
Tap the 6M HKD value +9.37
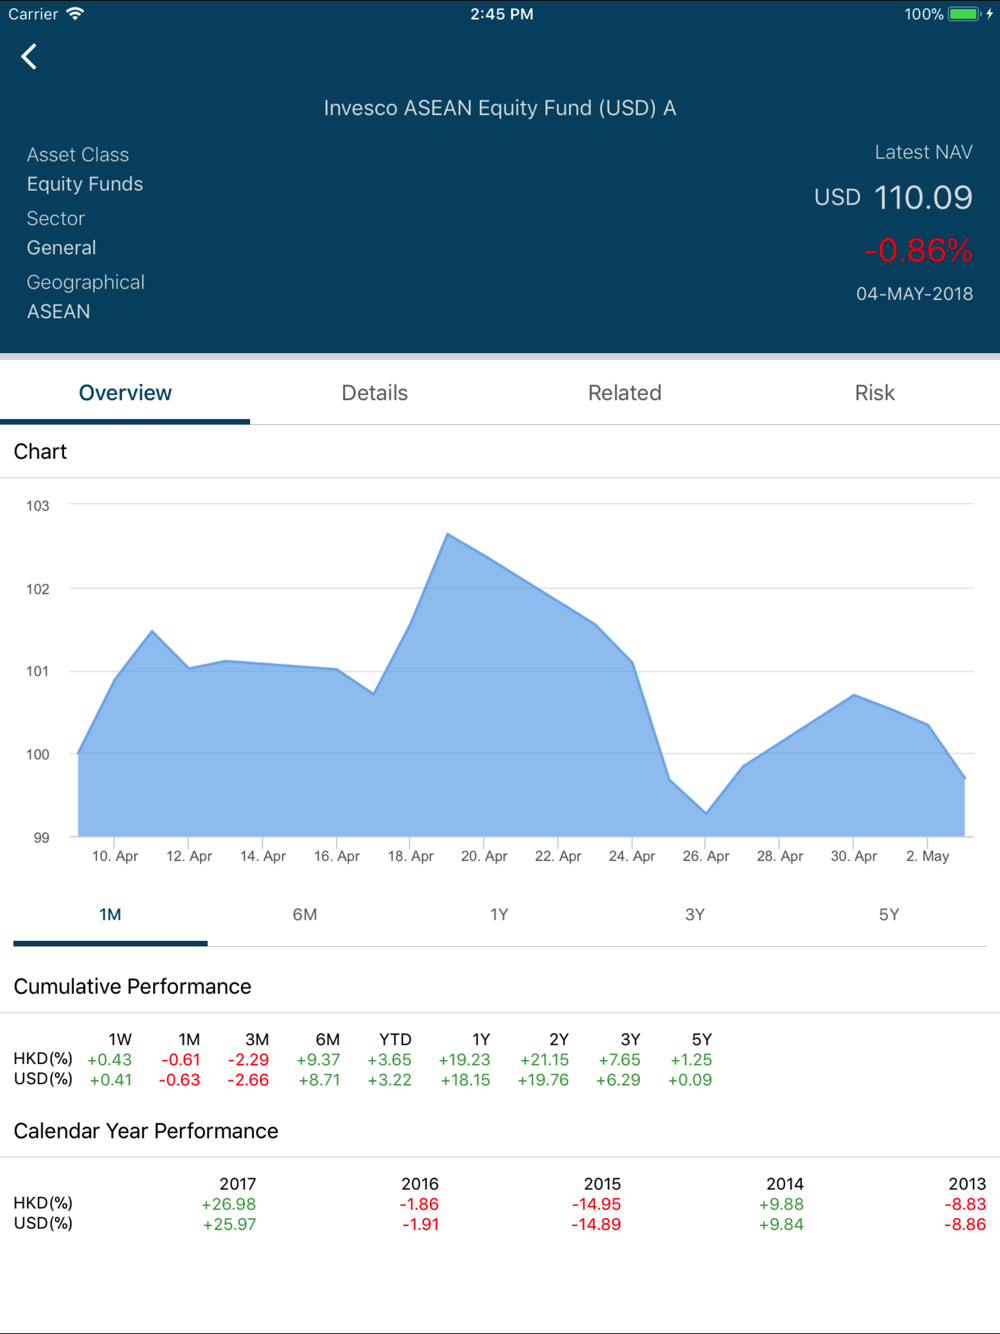click(318, 1060)
